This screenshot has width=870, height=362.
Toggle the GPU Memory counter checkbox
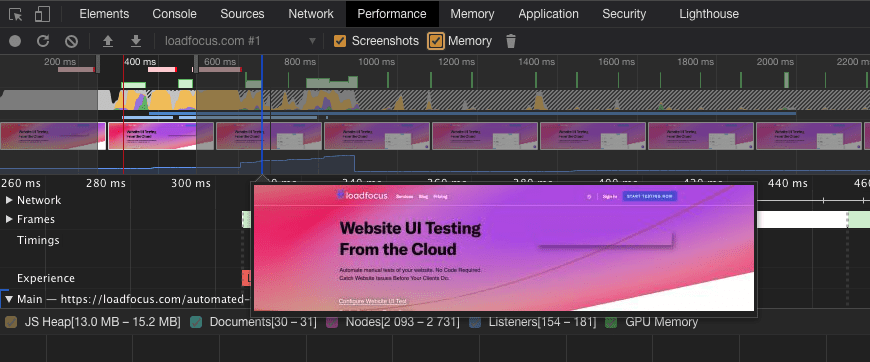coord(611,322)
